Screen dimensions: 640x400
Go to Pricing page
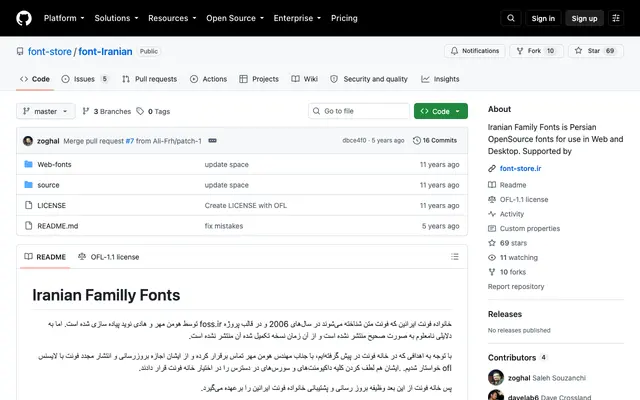[x=344, y=18]
